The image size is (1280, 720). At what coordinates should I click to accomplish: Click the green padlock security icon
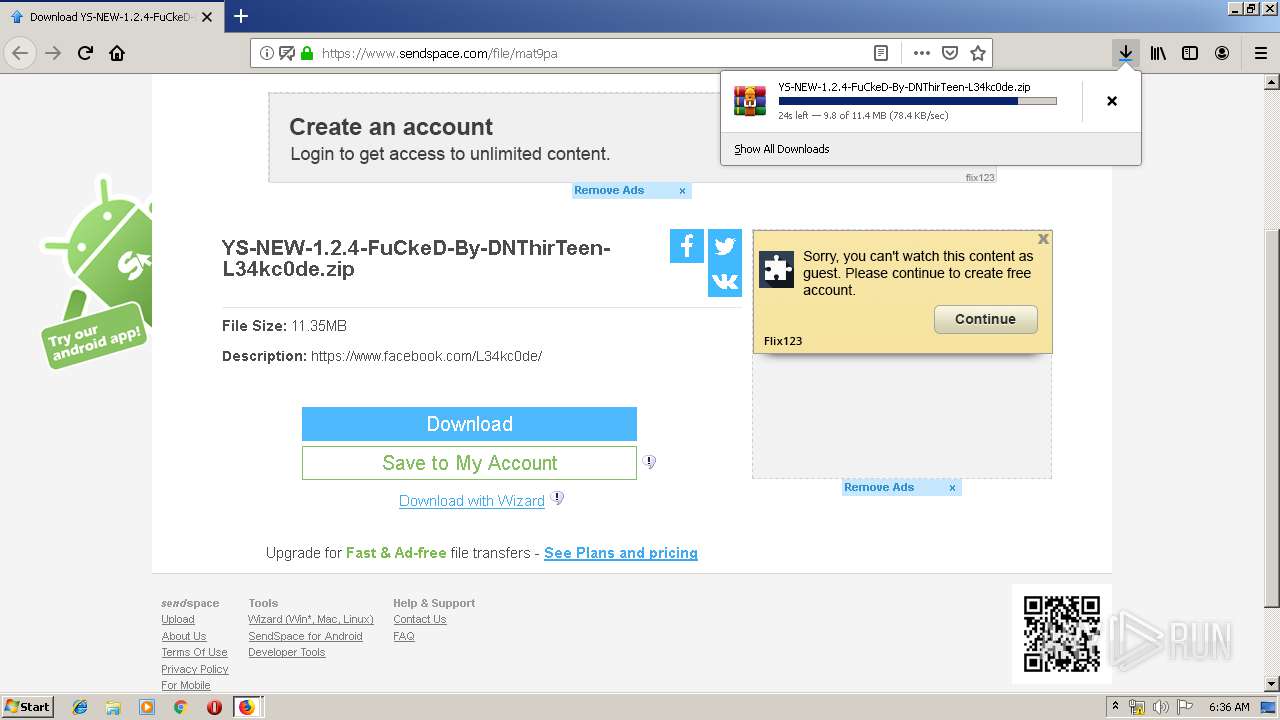coord(307,53)
